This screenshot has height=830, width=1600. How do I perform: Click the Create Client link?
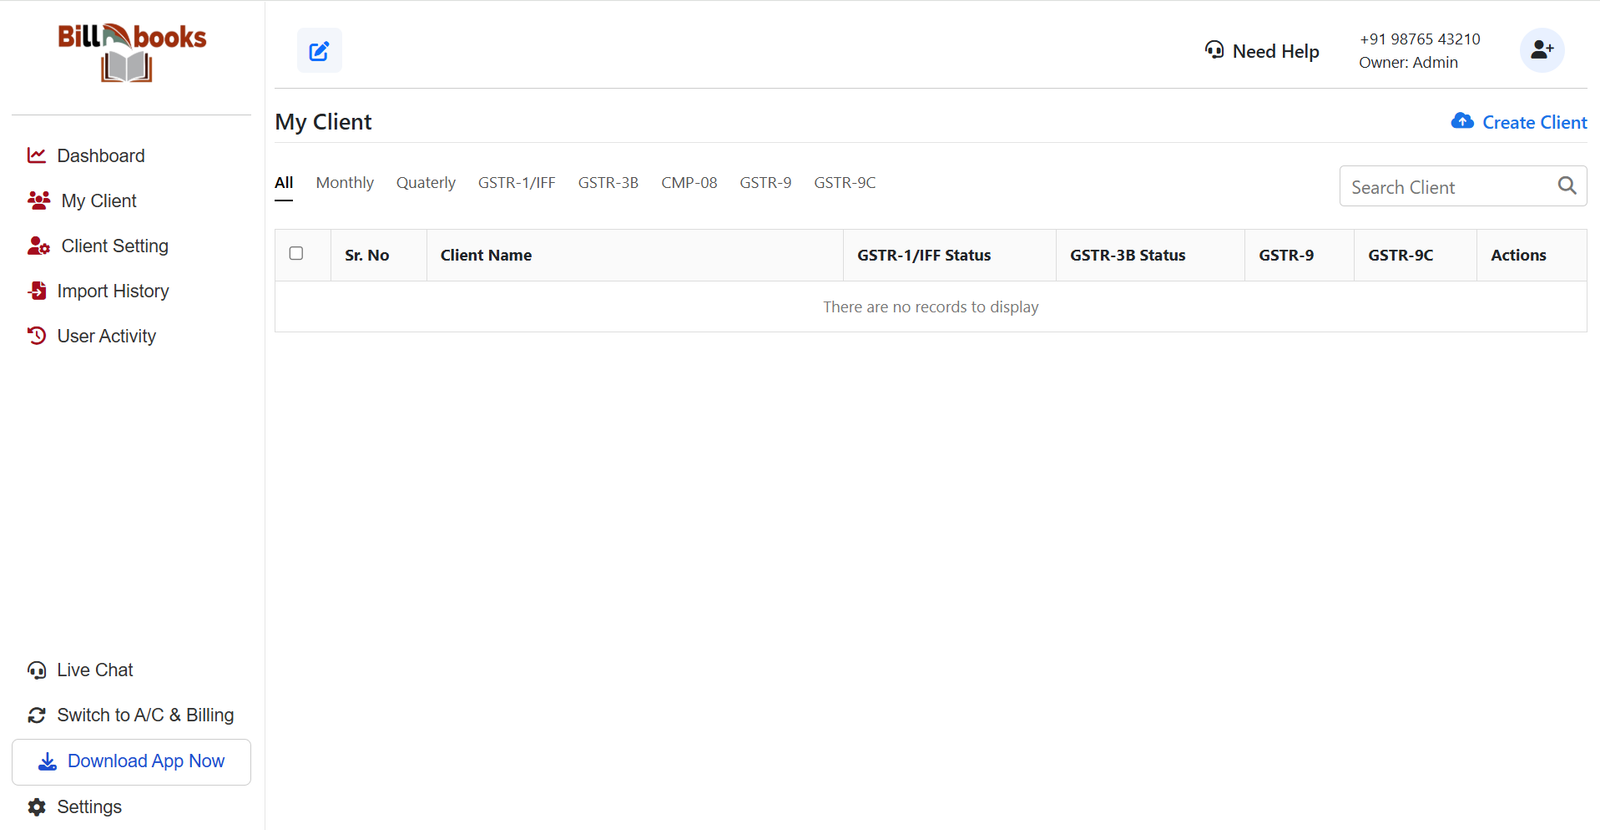coord(1533,122)
